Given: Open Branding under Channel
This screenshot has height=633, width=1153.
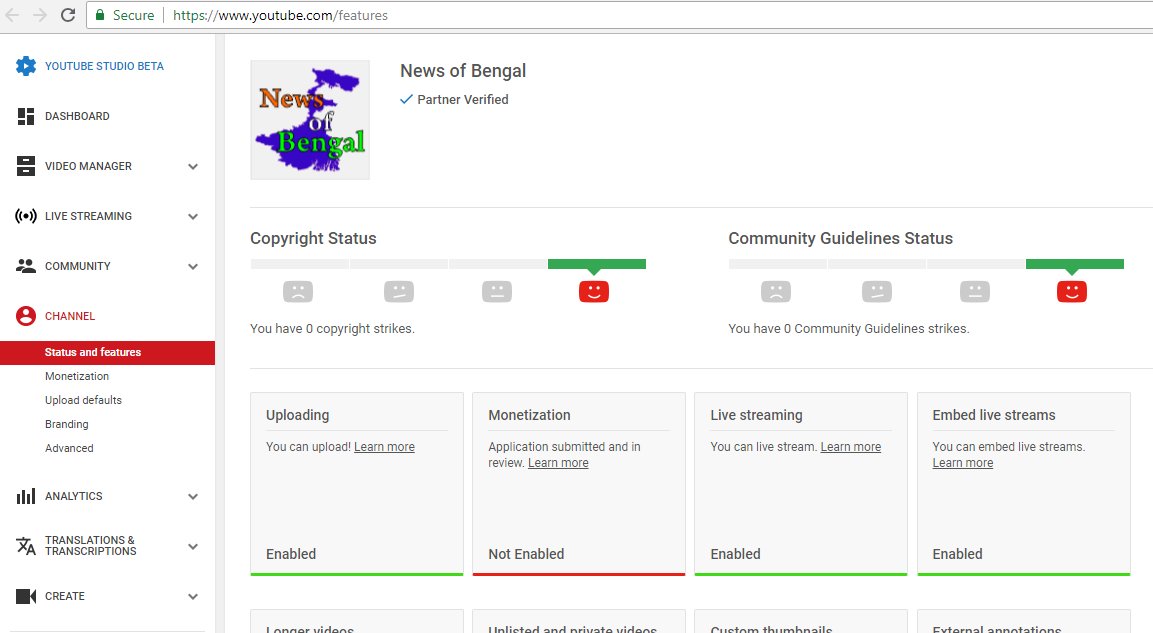Looking at the screenshot, I should tap(66, 424).
